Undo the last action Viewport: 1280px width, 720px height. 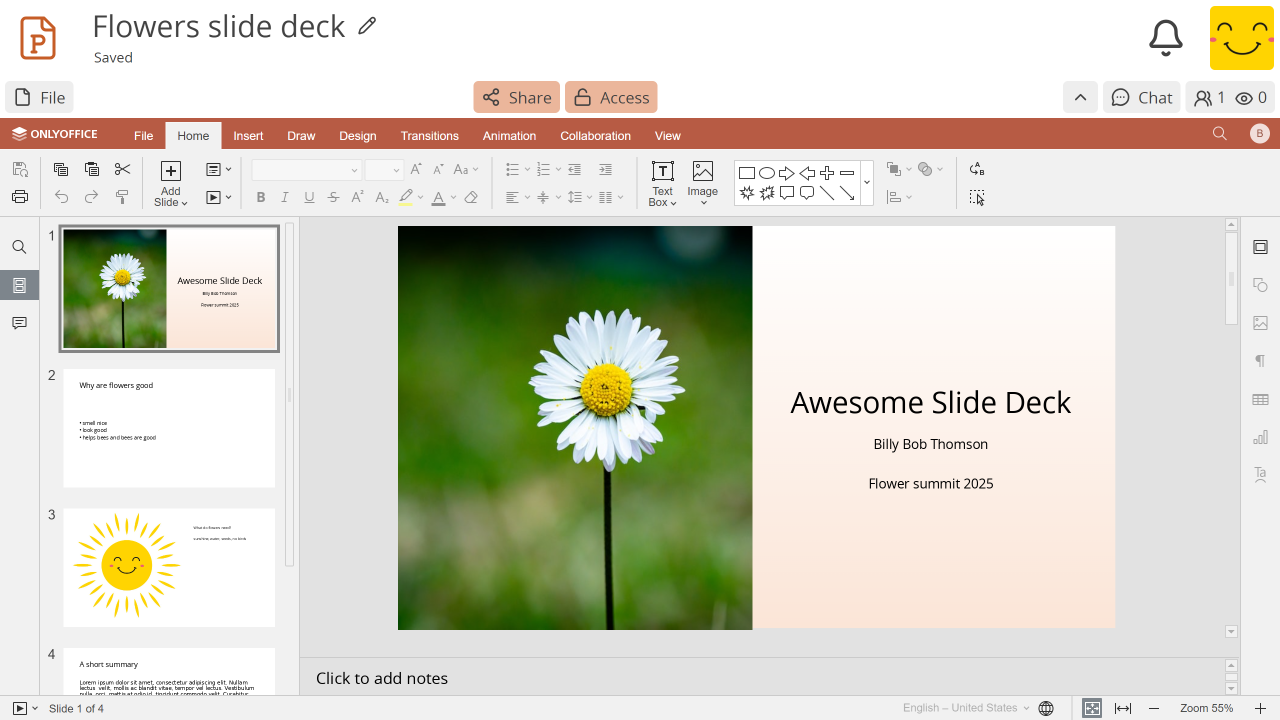click(61, 197)
